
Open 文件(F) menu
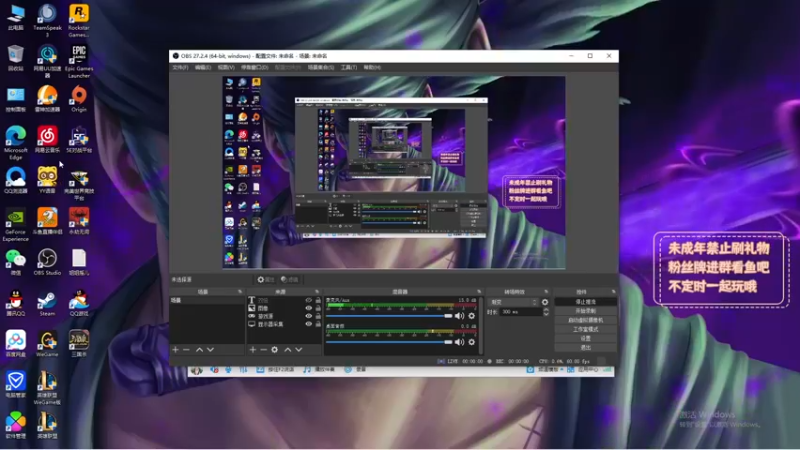point(180,67)
